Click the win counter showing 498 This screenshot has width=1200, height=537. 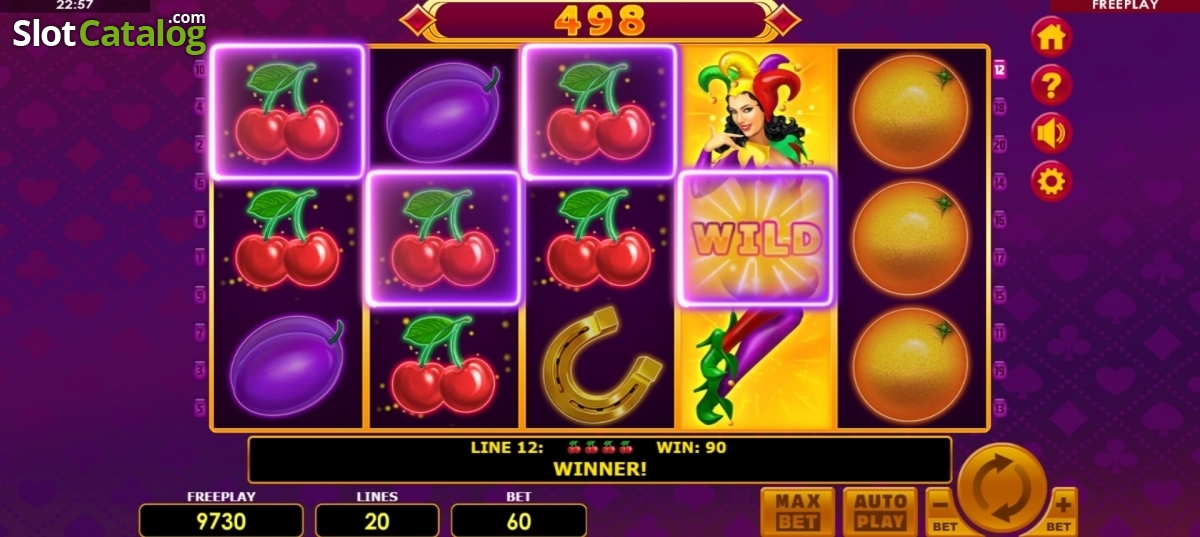tap(600, 20)
